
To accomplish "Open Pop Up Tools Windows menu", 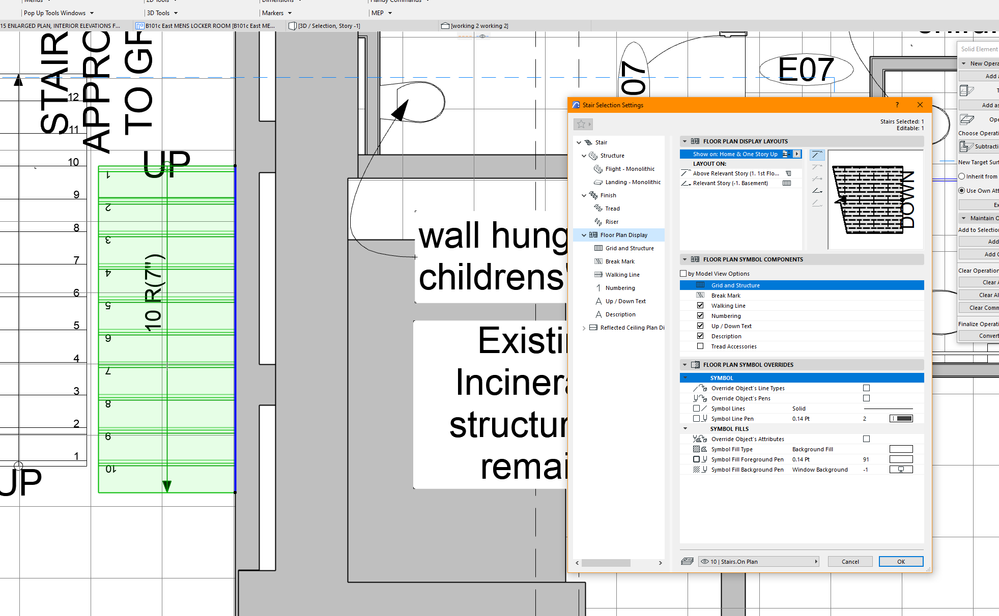I will tap(59, 13).
